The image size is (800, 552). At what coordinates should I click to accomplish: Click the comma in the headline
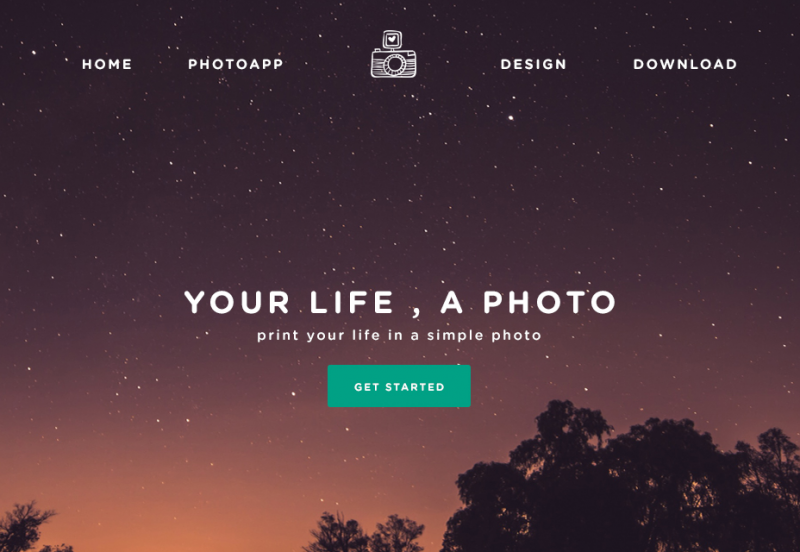point(416,312)
